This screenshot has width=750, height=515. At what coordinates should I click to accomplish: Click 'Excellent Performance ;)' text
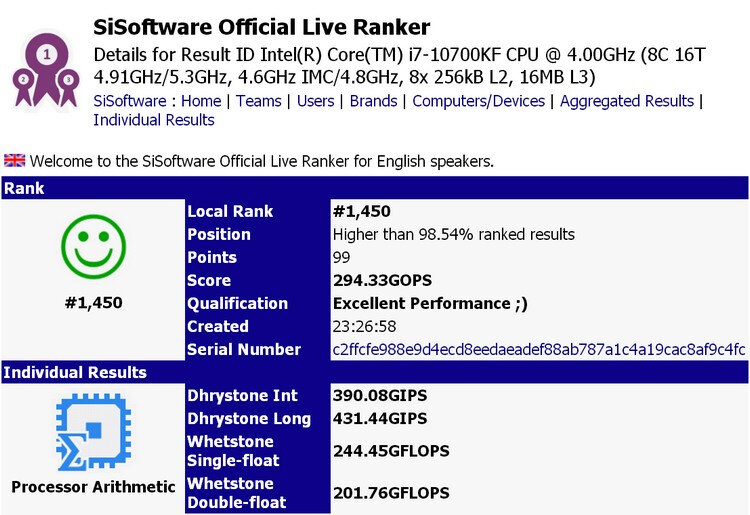tap(430, 304)
